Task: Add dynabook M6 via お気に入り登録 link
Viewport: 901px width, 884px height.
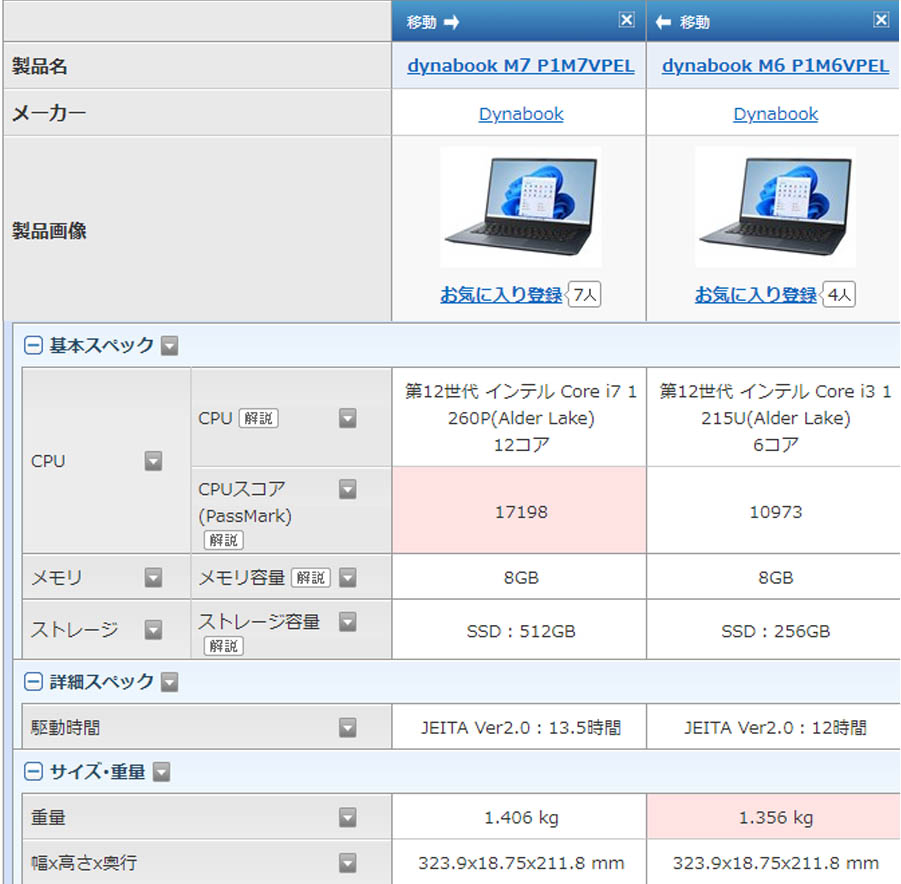Action: (x=755, y=295)
